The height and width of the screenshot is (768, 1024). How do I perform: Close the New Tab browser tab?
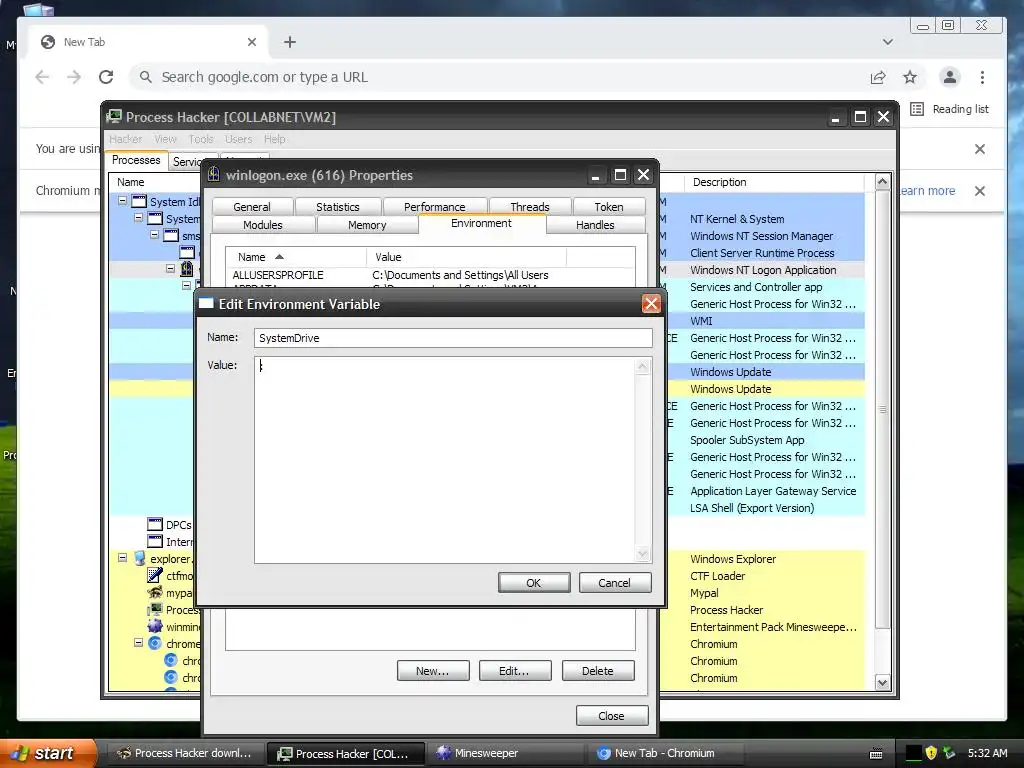pyautogui.click(x=252, y=42)
